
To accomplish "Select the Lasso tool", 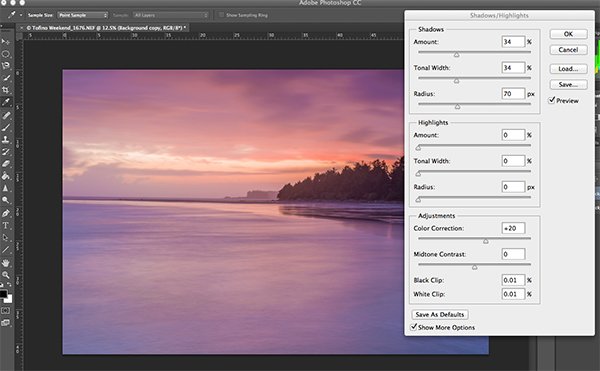I will coord(5,66).
